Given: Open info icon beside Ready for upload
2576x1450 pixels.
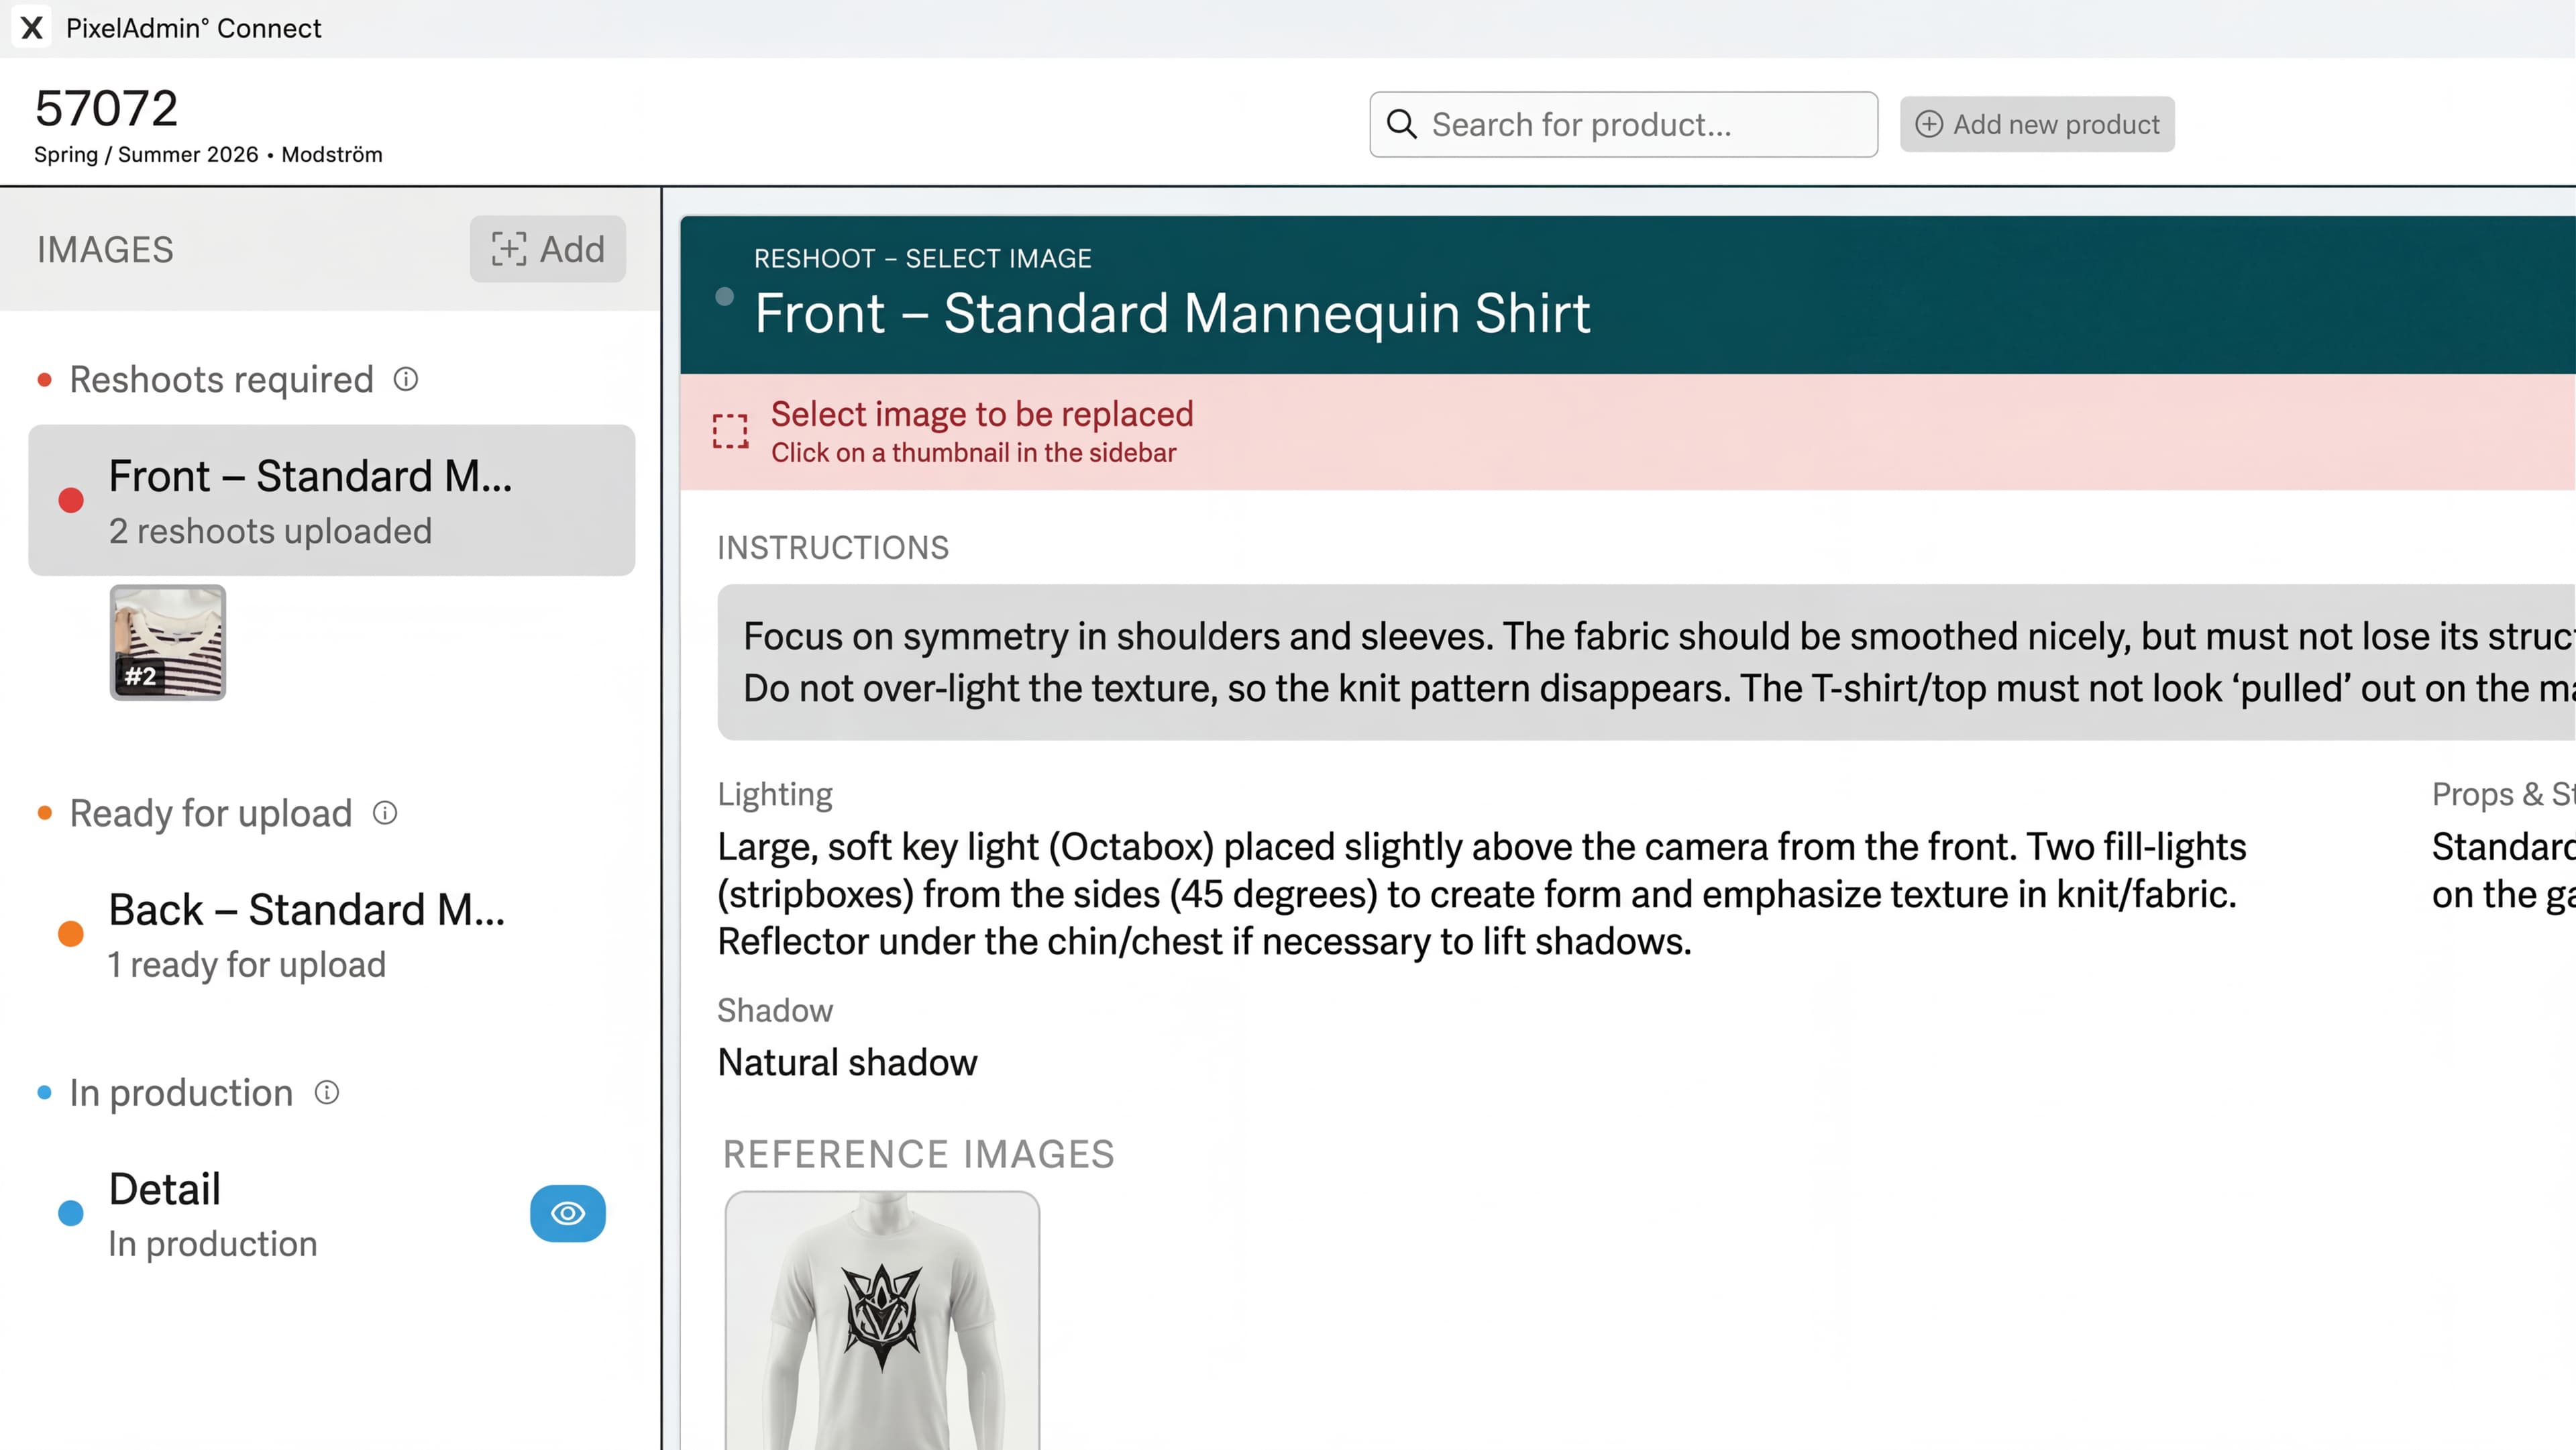Looking at the screenshot, I should pos(385,813).
